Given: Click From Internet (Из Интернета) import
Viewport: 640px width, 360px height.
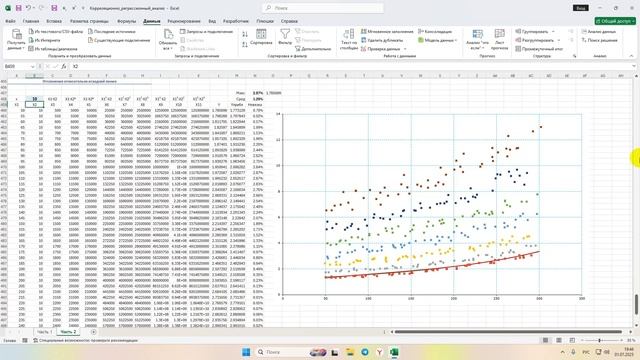Looking at the screenshot, I should click(44, 40).
